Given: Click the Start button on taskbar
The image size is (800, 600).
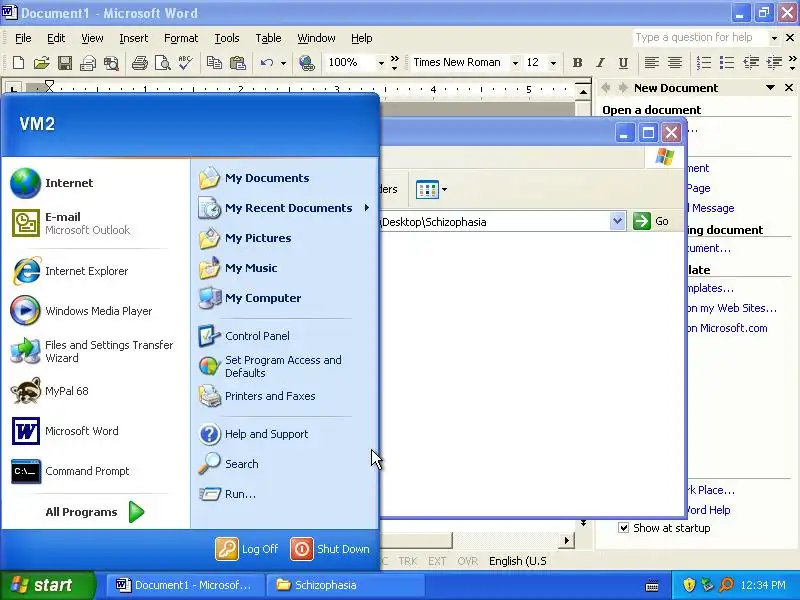Looking at the screenshot, I should tap(47, 585).
